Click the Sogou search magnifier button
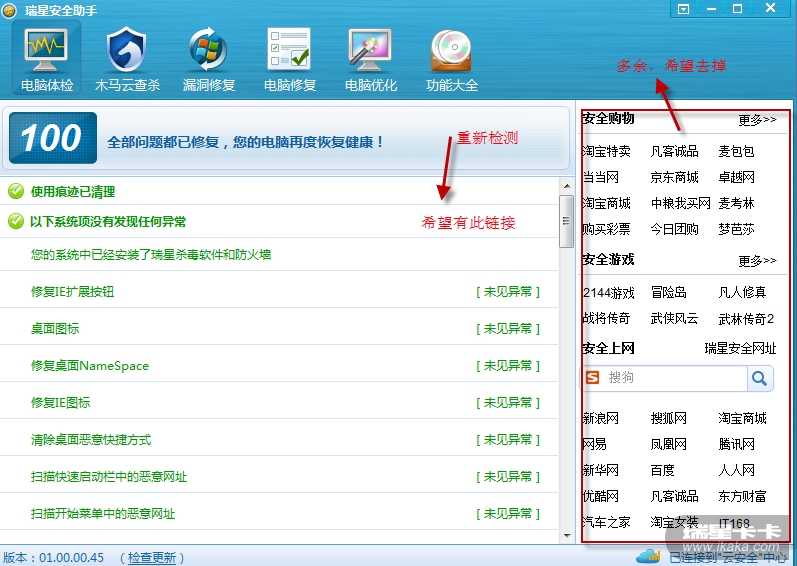The image size is (797, 566). [x=760, y=378]
